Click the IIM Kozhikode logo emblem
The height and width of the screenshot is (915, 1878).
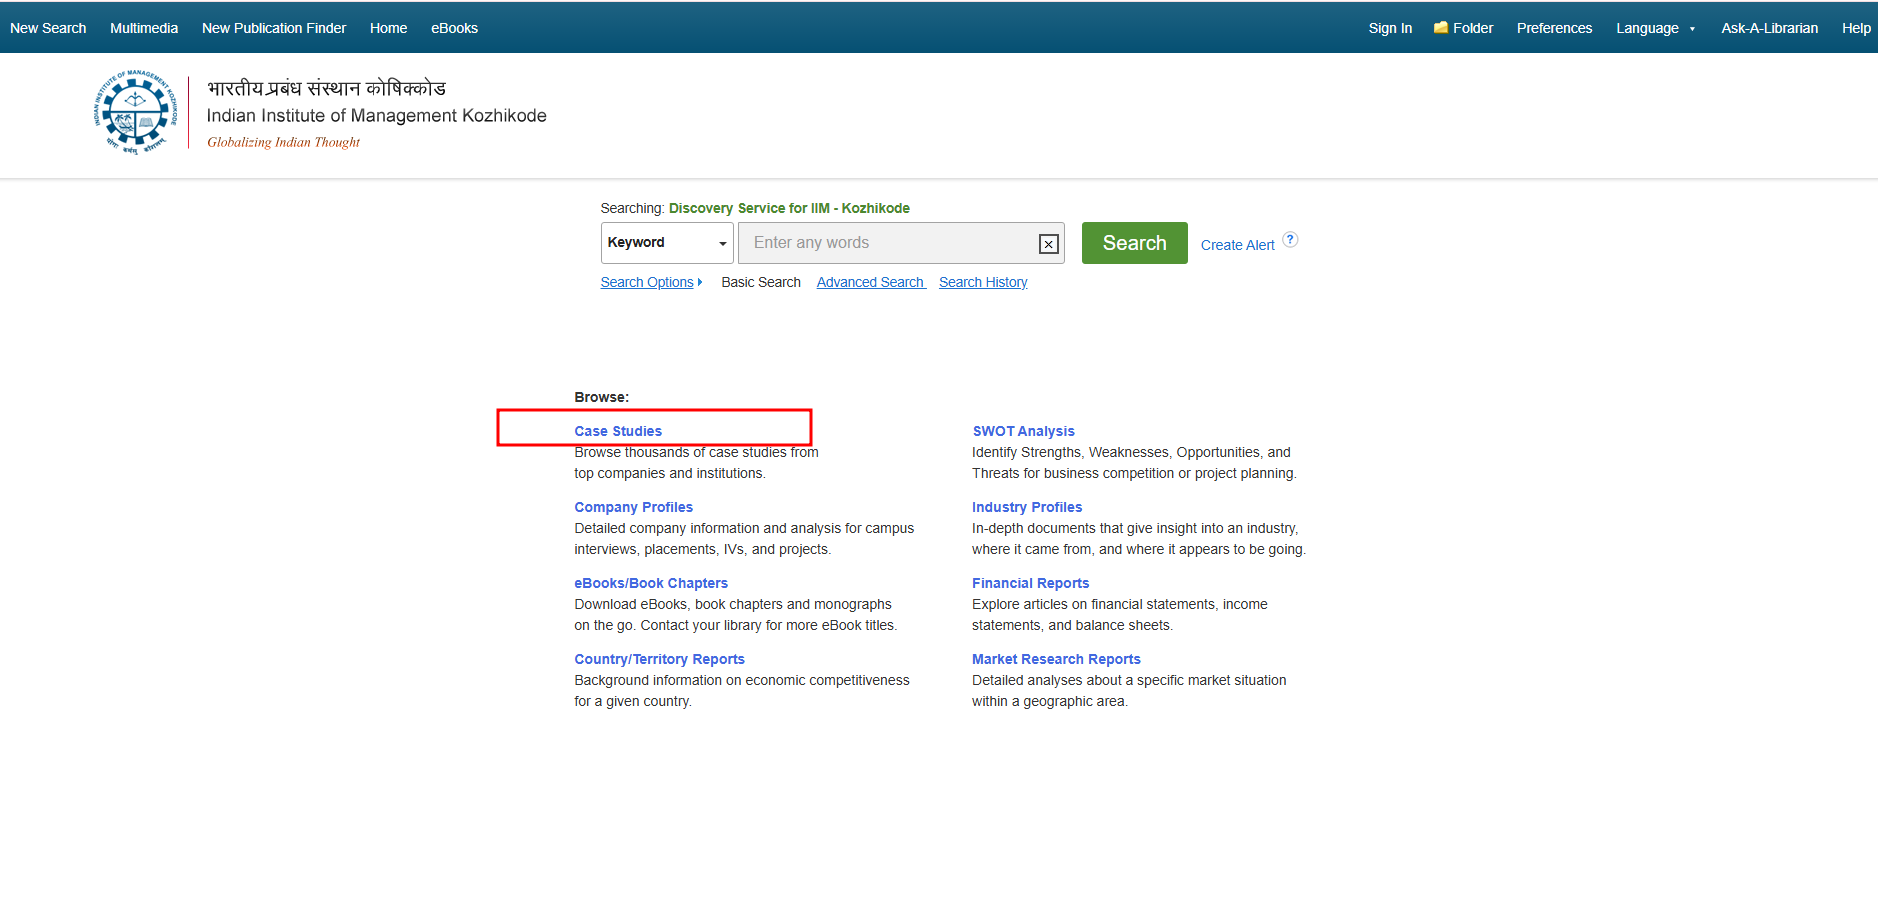[136, 112]
